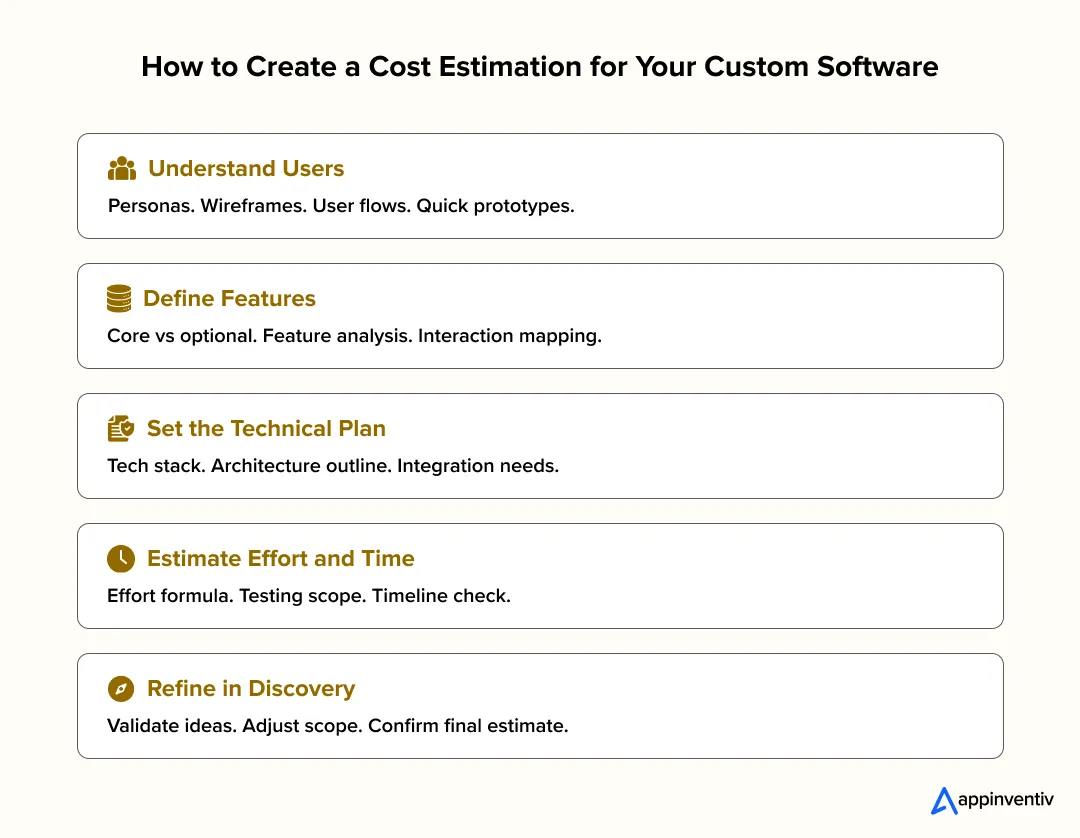
Task: Click the Define Features heading text
Action: click(230, 298)
